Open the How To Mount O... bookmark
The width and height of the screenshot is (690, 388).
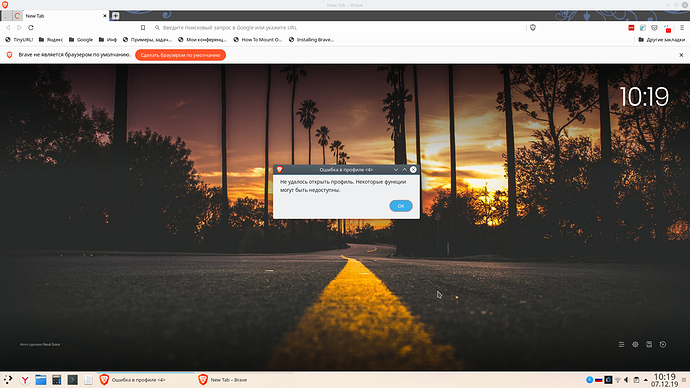click(257, 40)
